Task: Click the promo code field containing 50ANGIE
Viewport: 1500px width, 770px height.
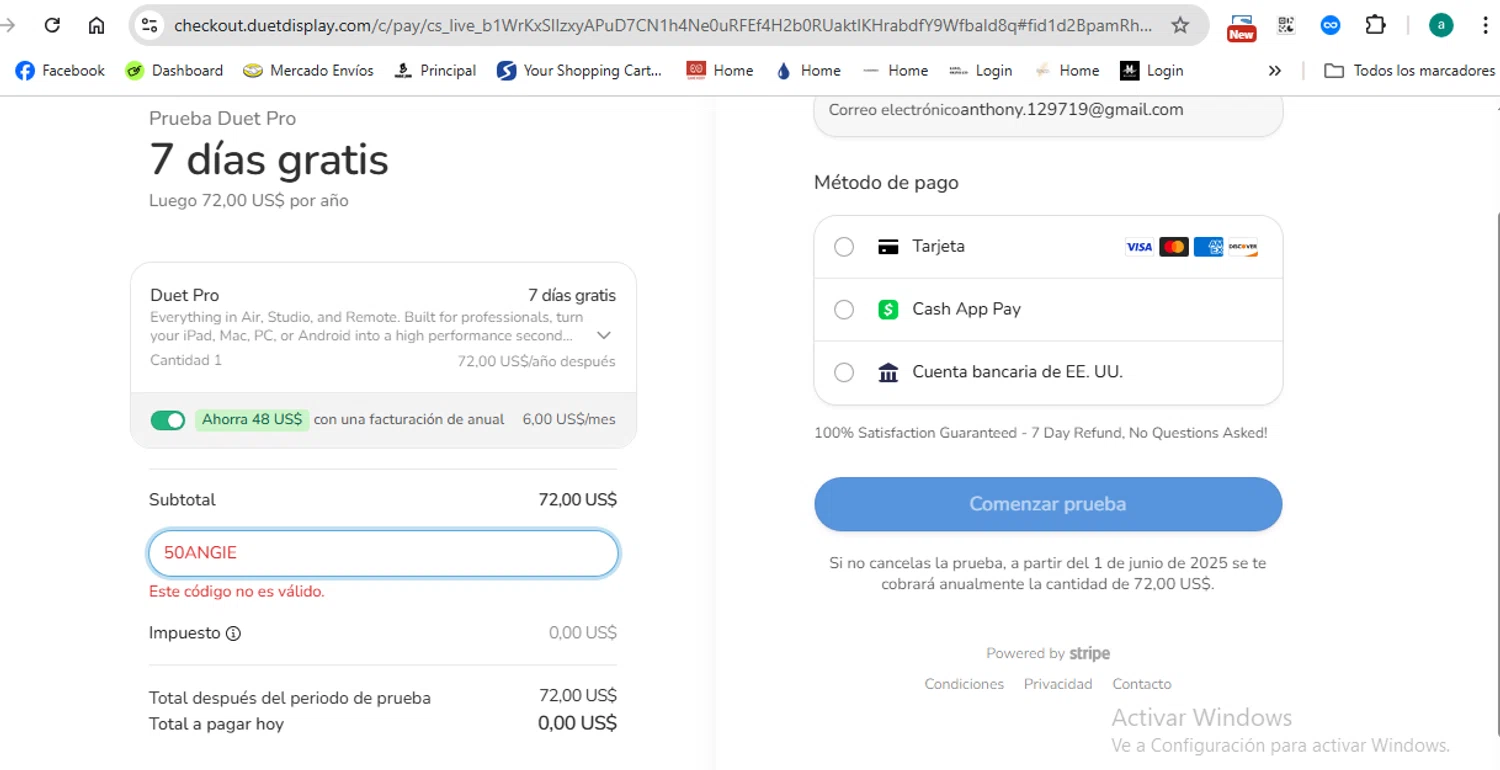Action: pyautogui.click(x=383, y=553)
